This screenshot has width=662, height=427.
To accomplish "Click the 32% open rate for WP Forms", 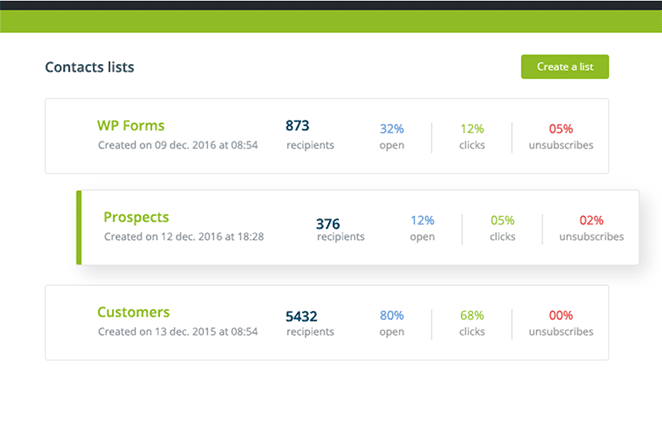I will [391, 129].
